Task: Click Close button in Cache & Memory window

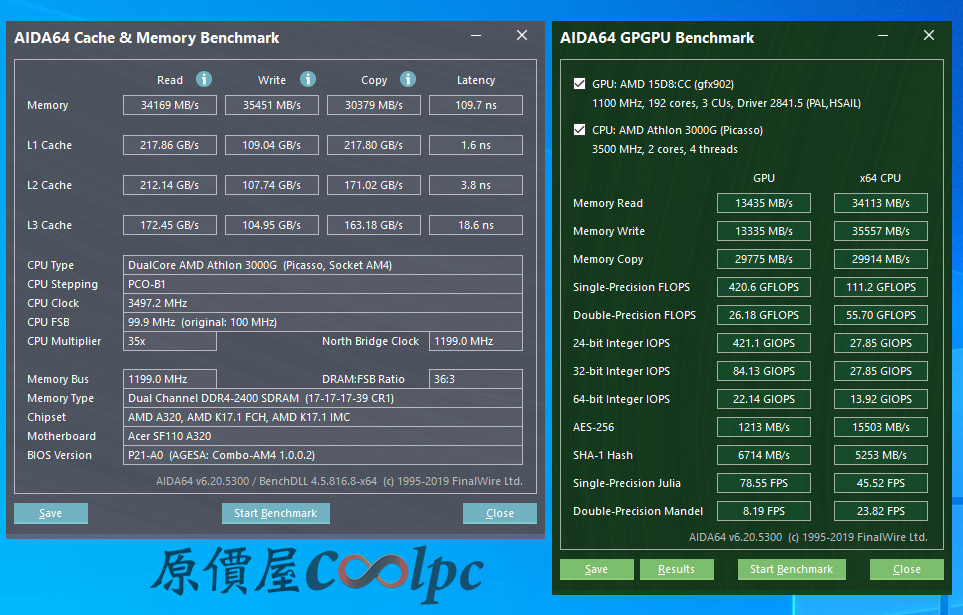Action: pos(500,513)
